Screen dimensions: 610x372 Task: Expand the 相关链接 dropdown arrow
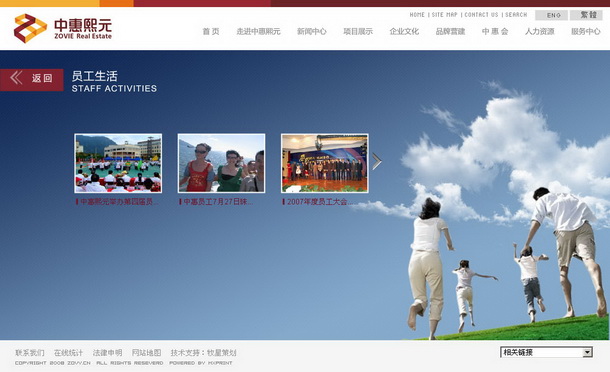click(587, 353)
